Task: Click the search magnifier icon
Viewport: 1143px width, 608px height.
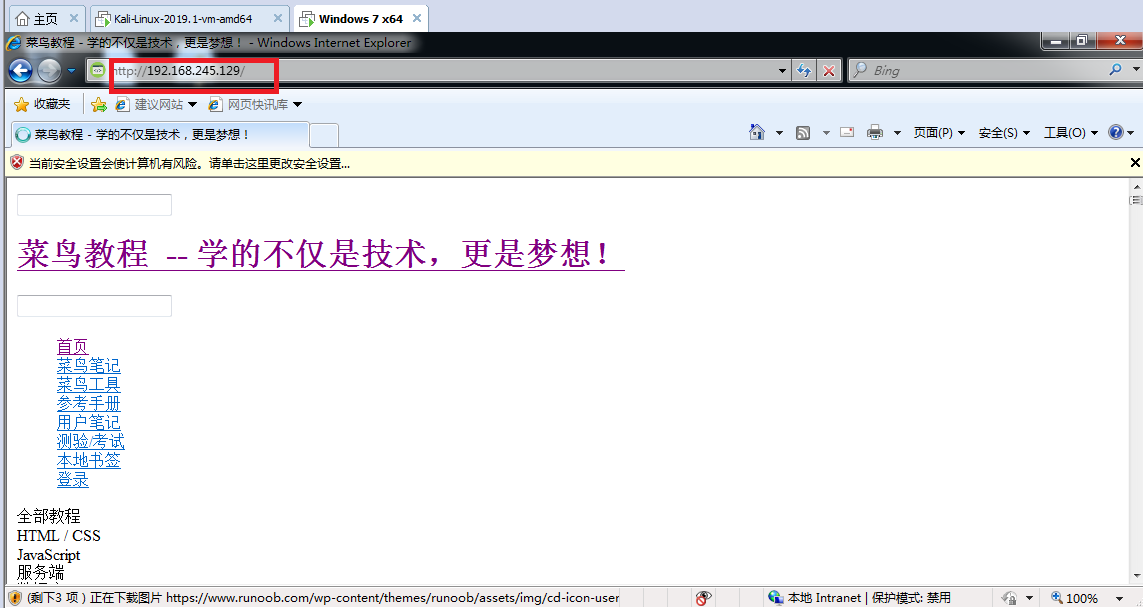Action: tap(1115, 70)
